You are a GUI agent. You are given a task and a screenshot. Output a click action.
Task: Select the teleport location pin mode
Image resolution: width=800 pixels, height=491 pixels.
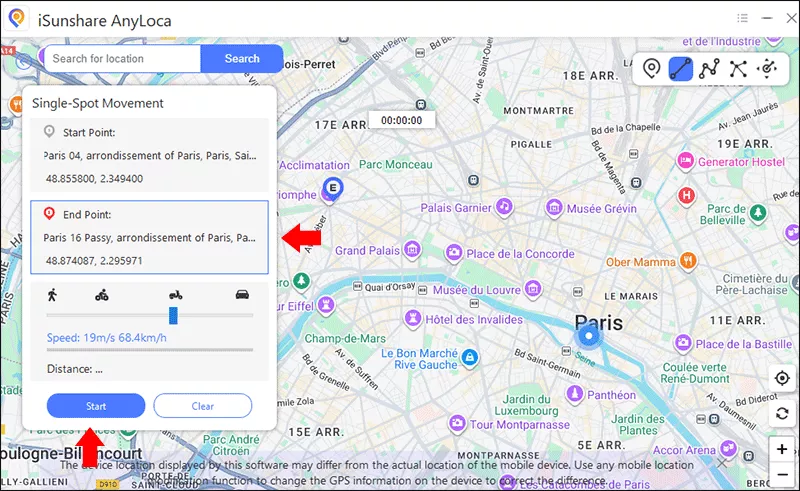point(651,68)
